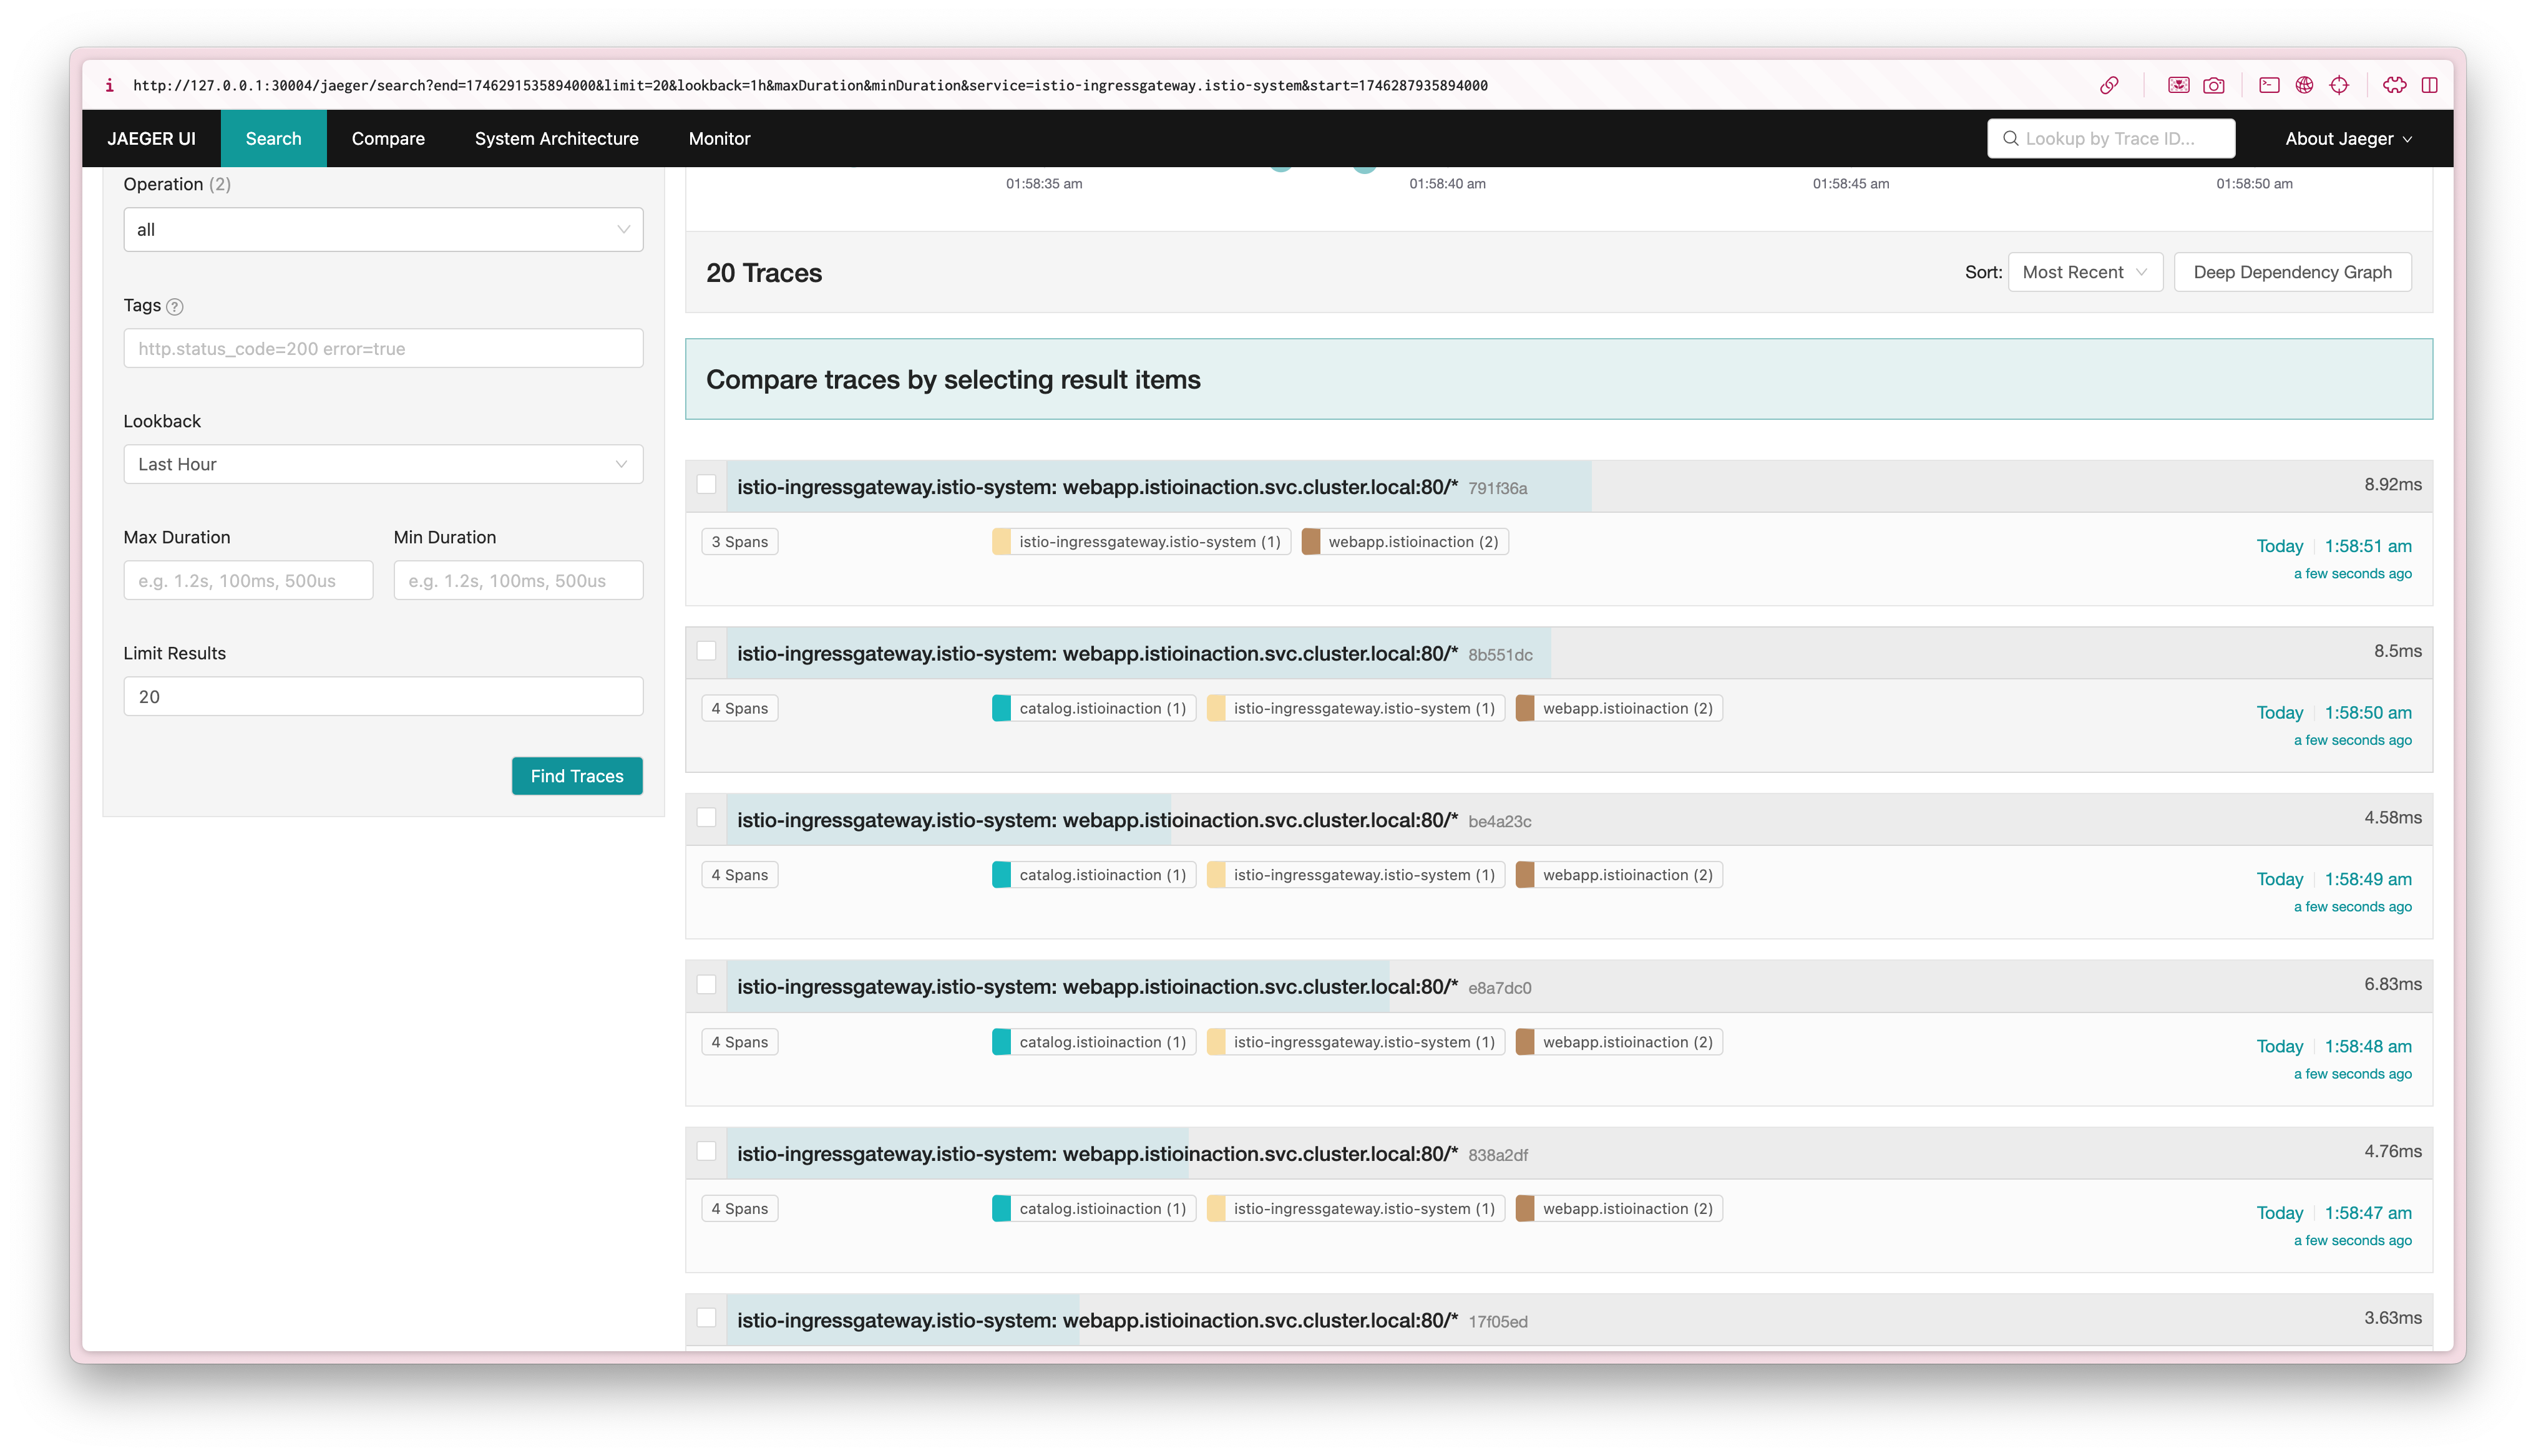Click the crosshair inspect element icon
This screenshot has height=1456, width=2536.
(x=2339, y=85)
